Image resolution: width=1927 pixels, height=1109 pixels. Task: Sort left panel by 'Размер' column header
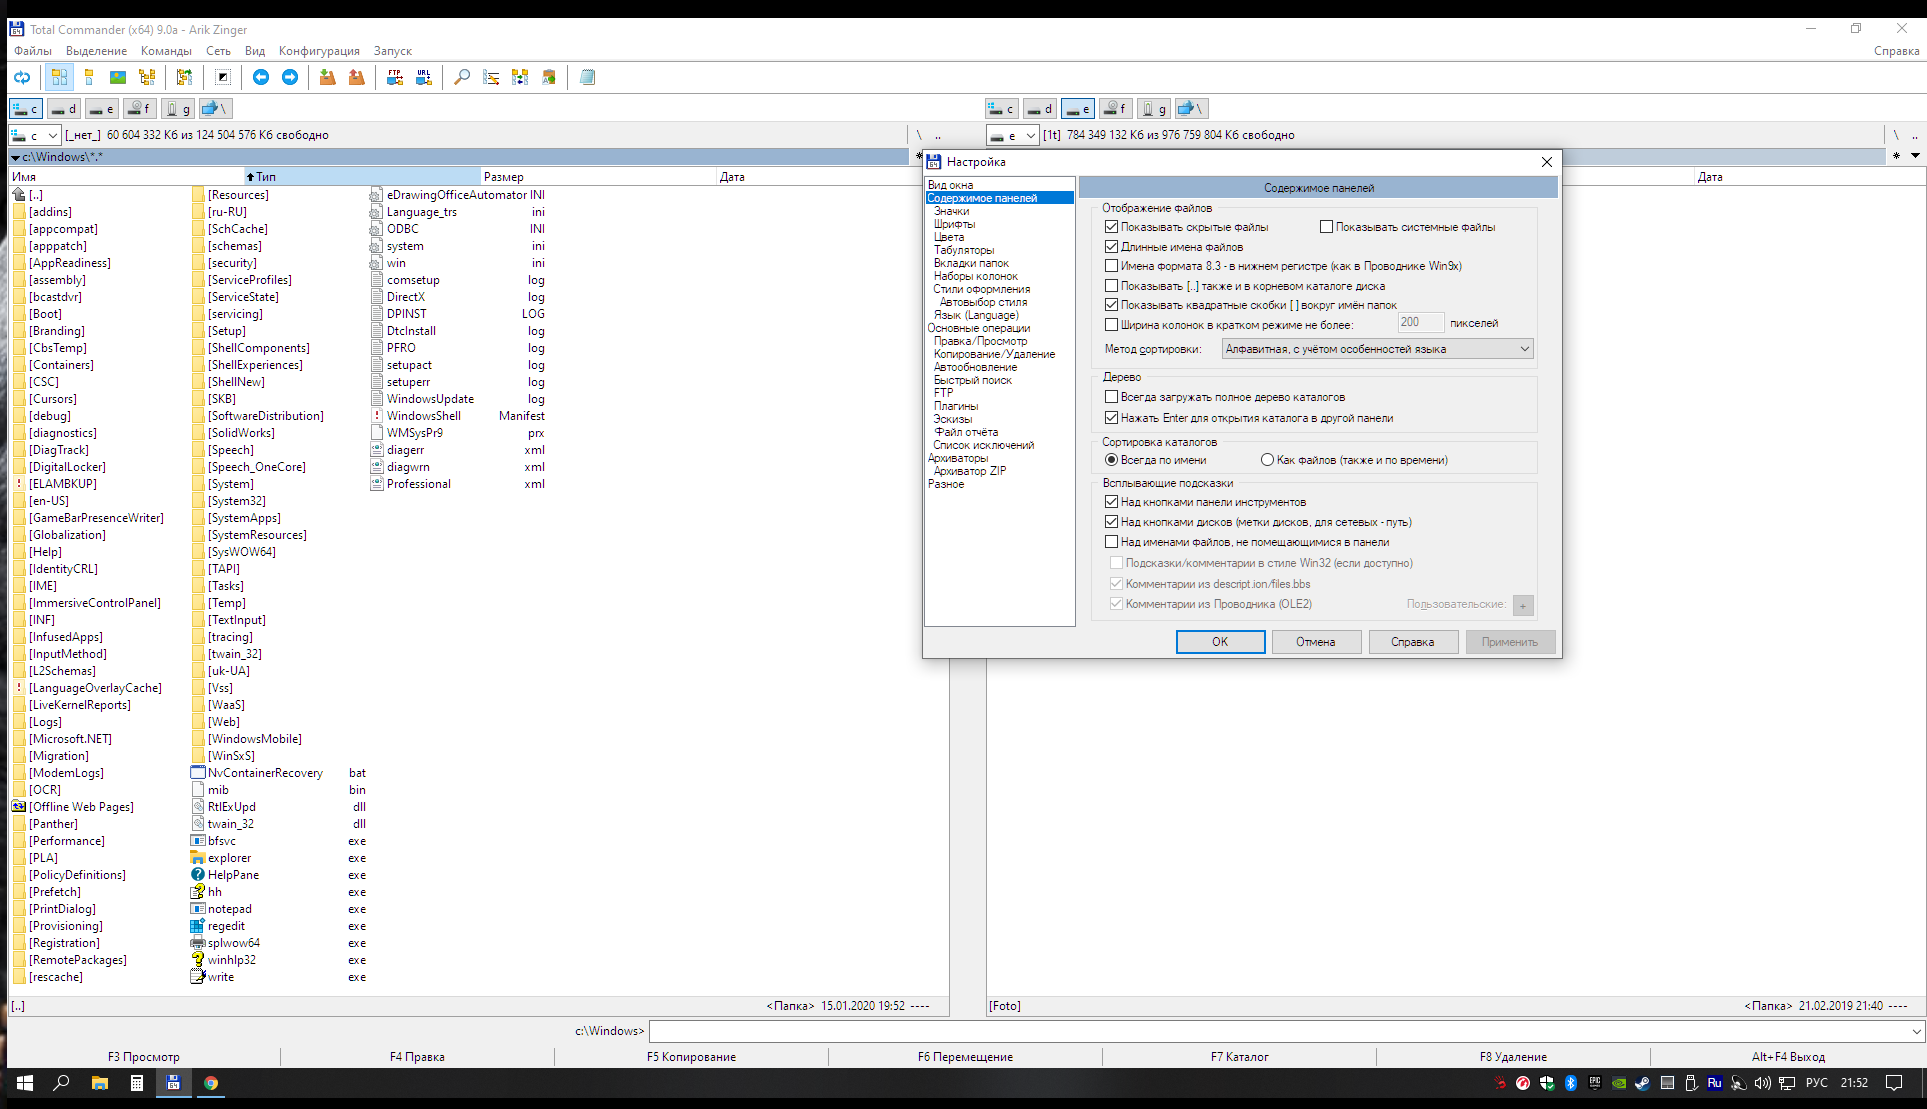[598, 177]
